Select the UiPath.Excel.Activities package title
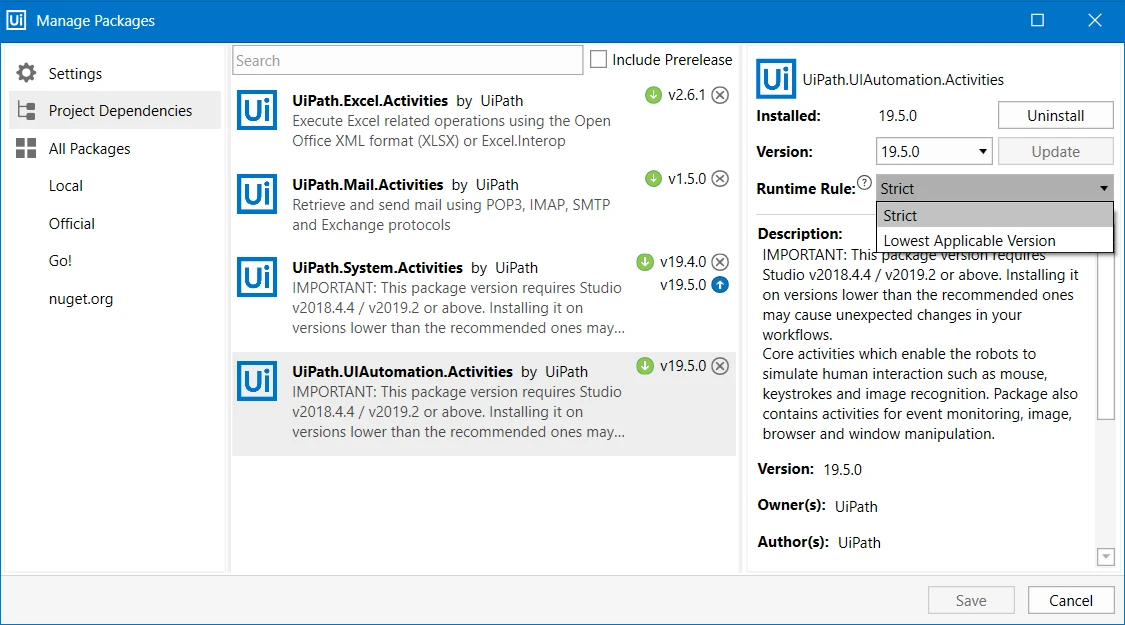 pos(369,100)
